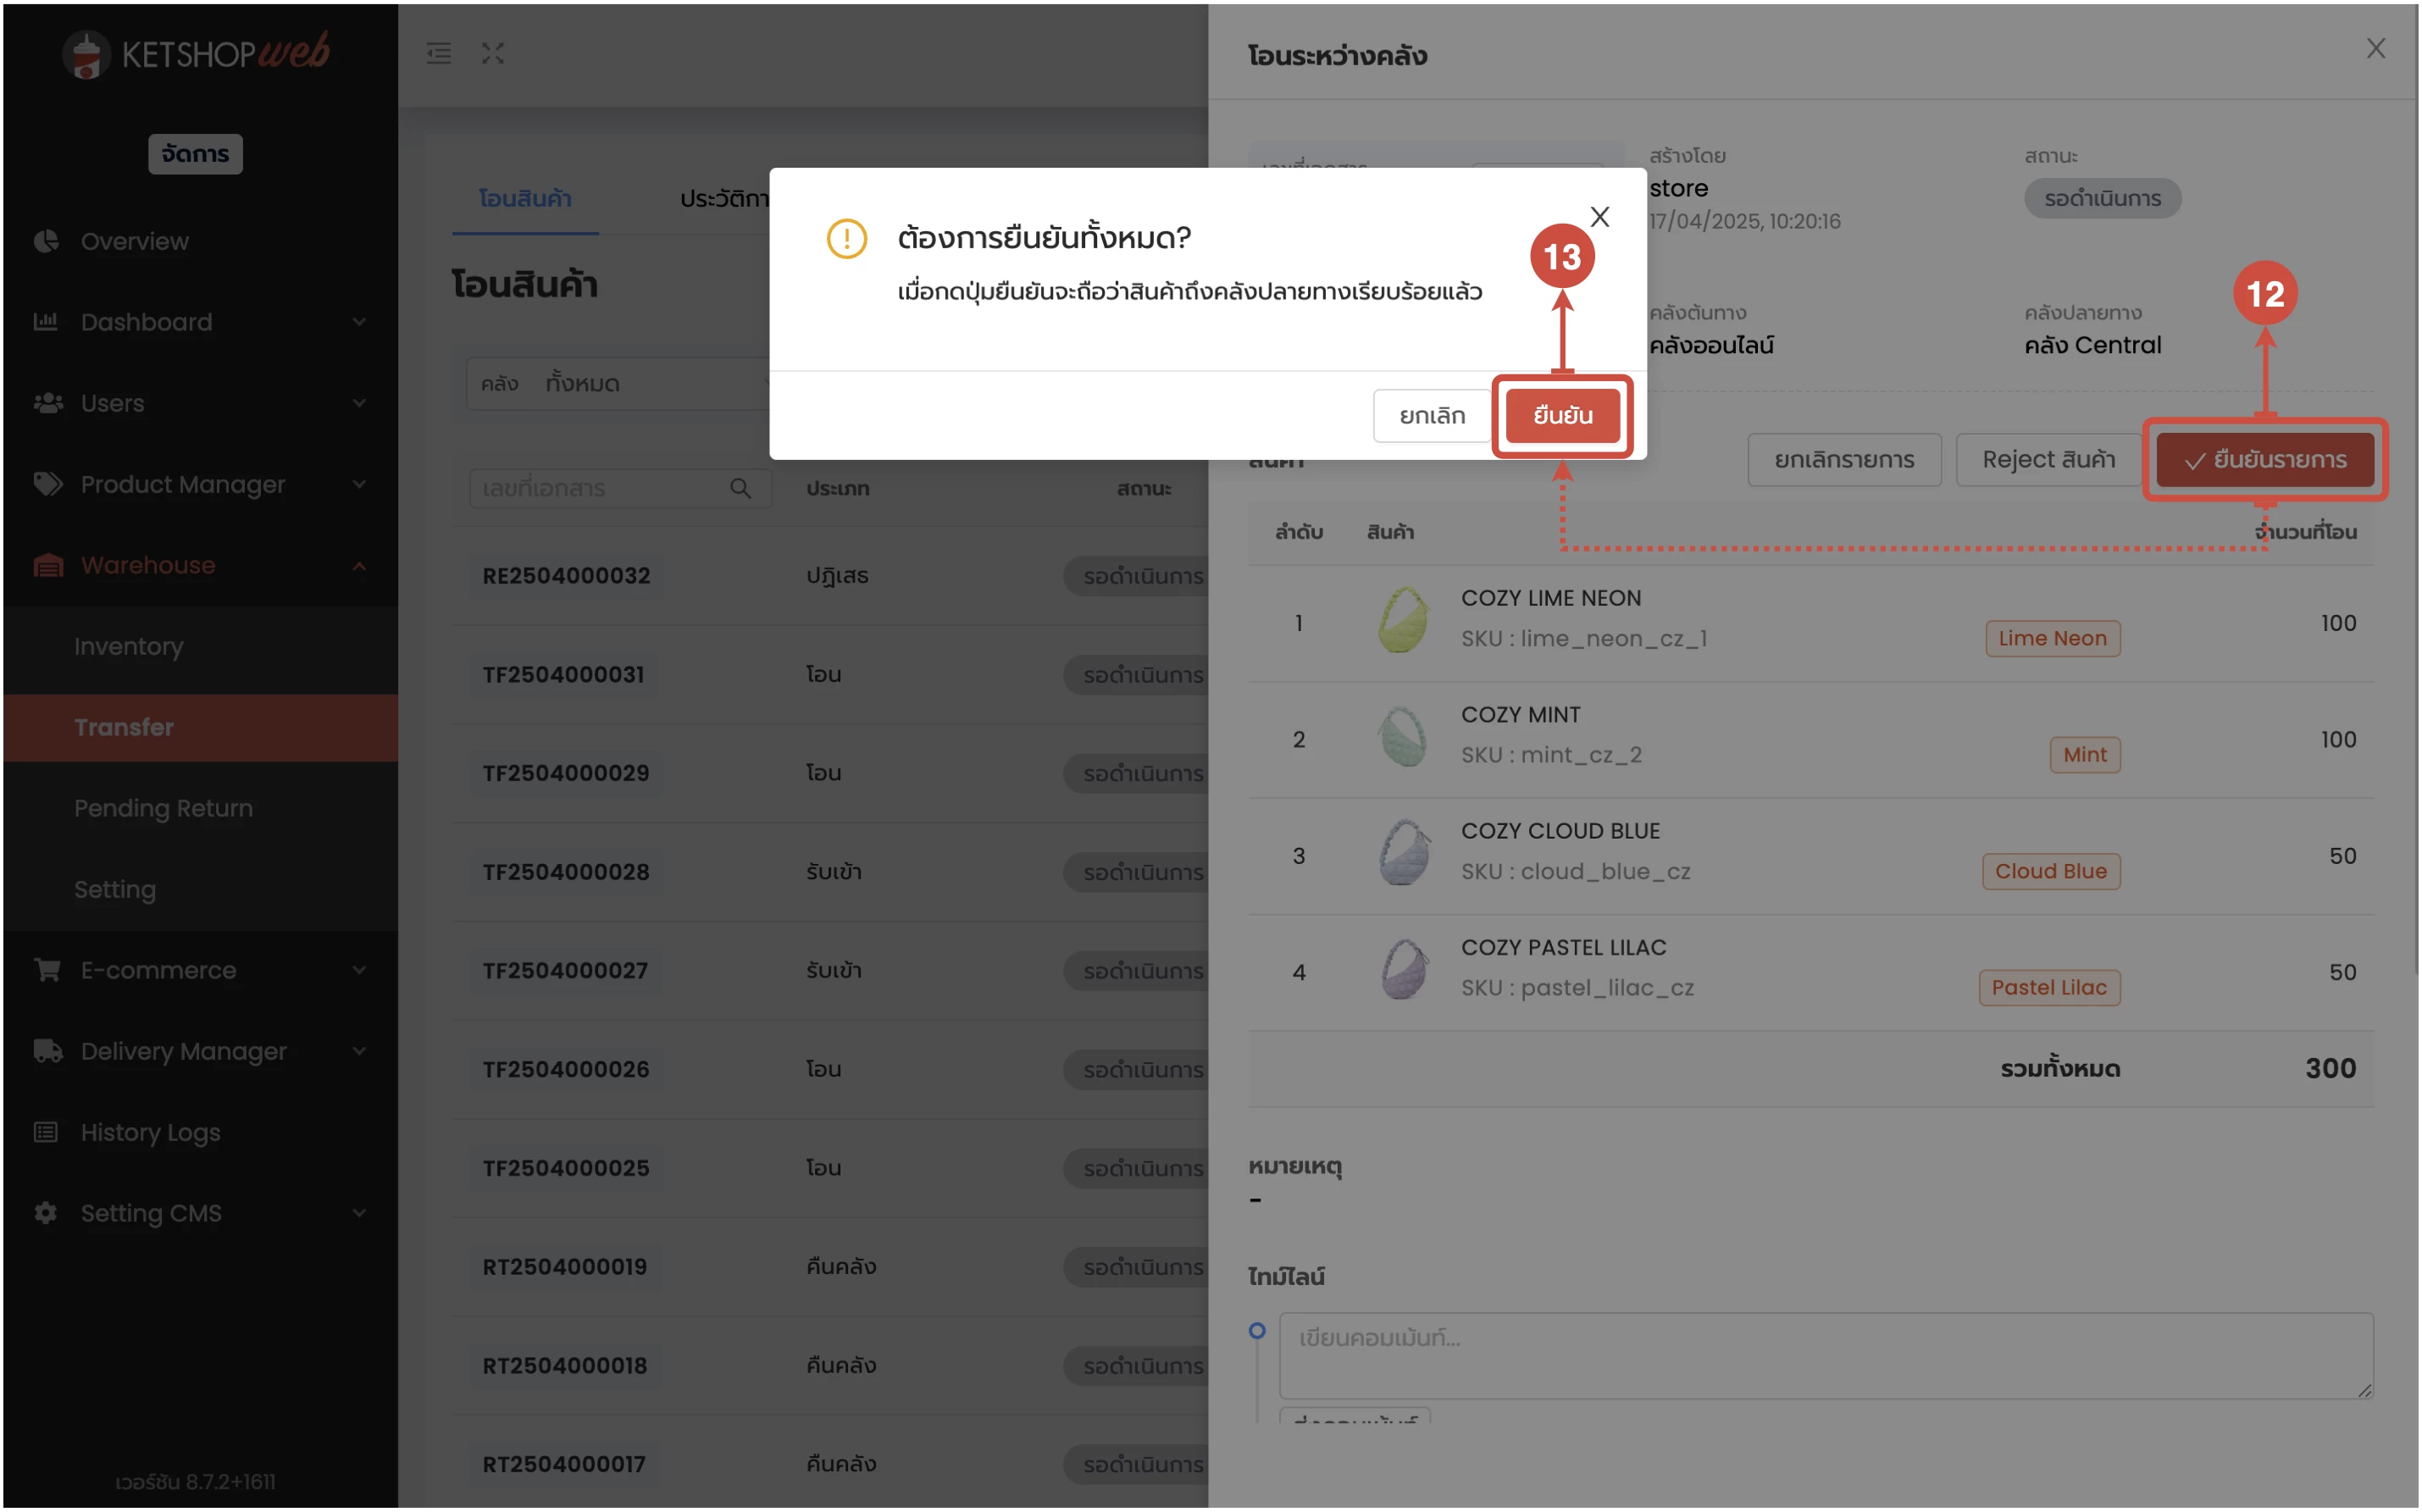
Task: Click the E-commerce cart icon
Action: pos(46,970)
